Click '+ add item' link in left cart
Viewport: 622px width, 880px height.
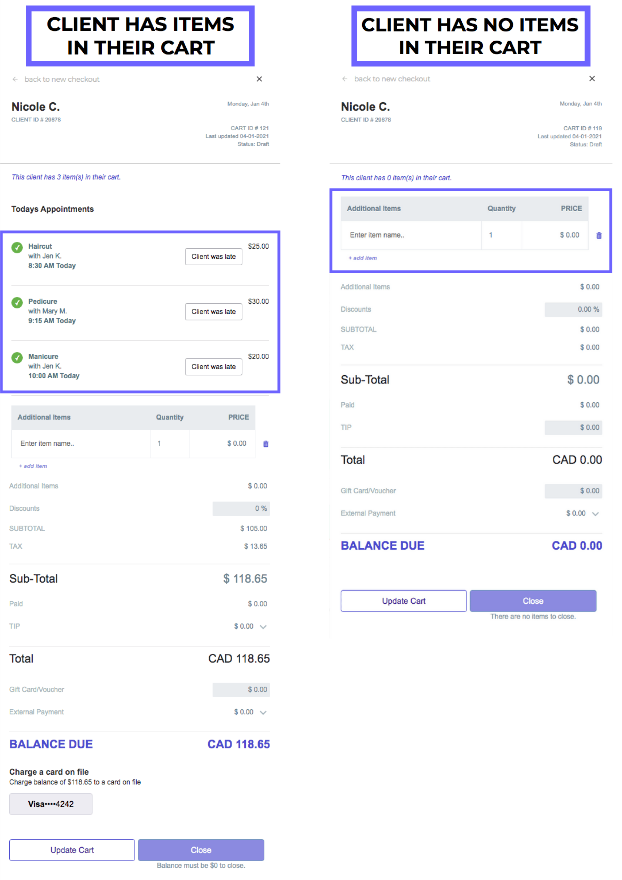(33, 466)
